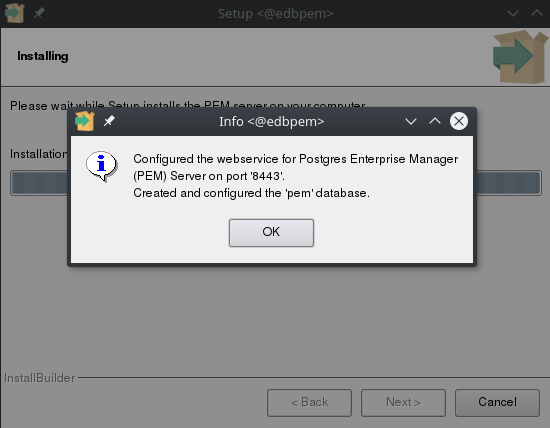
Task: Click the Next > button
Action: coord(403,403)
